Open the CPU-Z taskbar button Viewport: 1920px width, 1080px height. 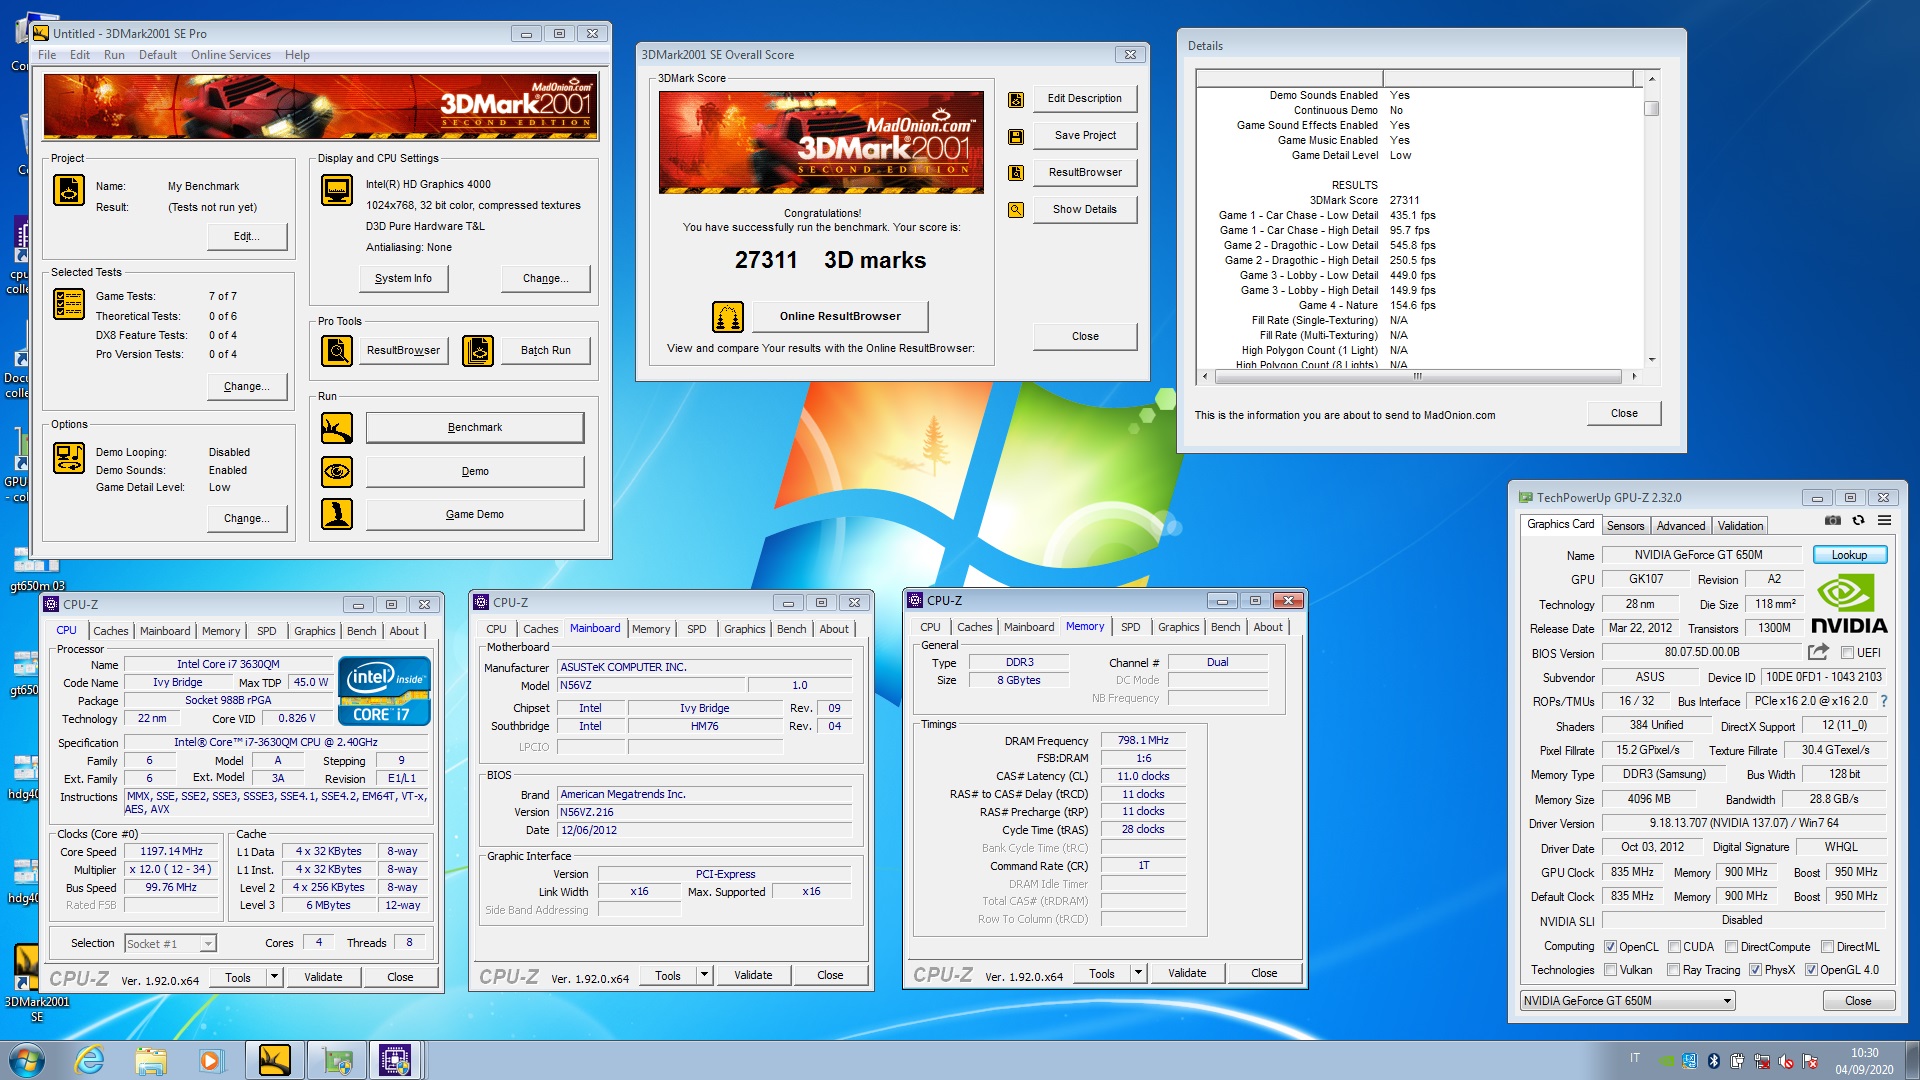(x=395, y=1059)
